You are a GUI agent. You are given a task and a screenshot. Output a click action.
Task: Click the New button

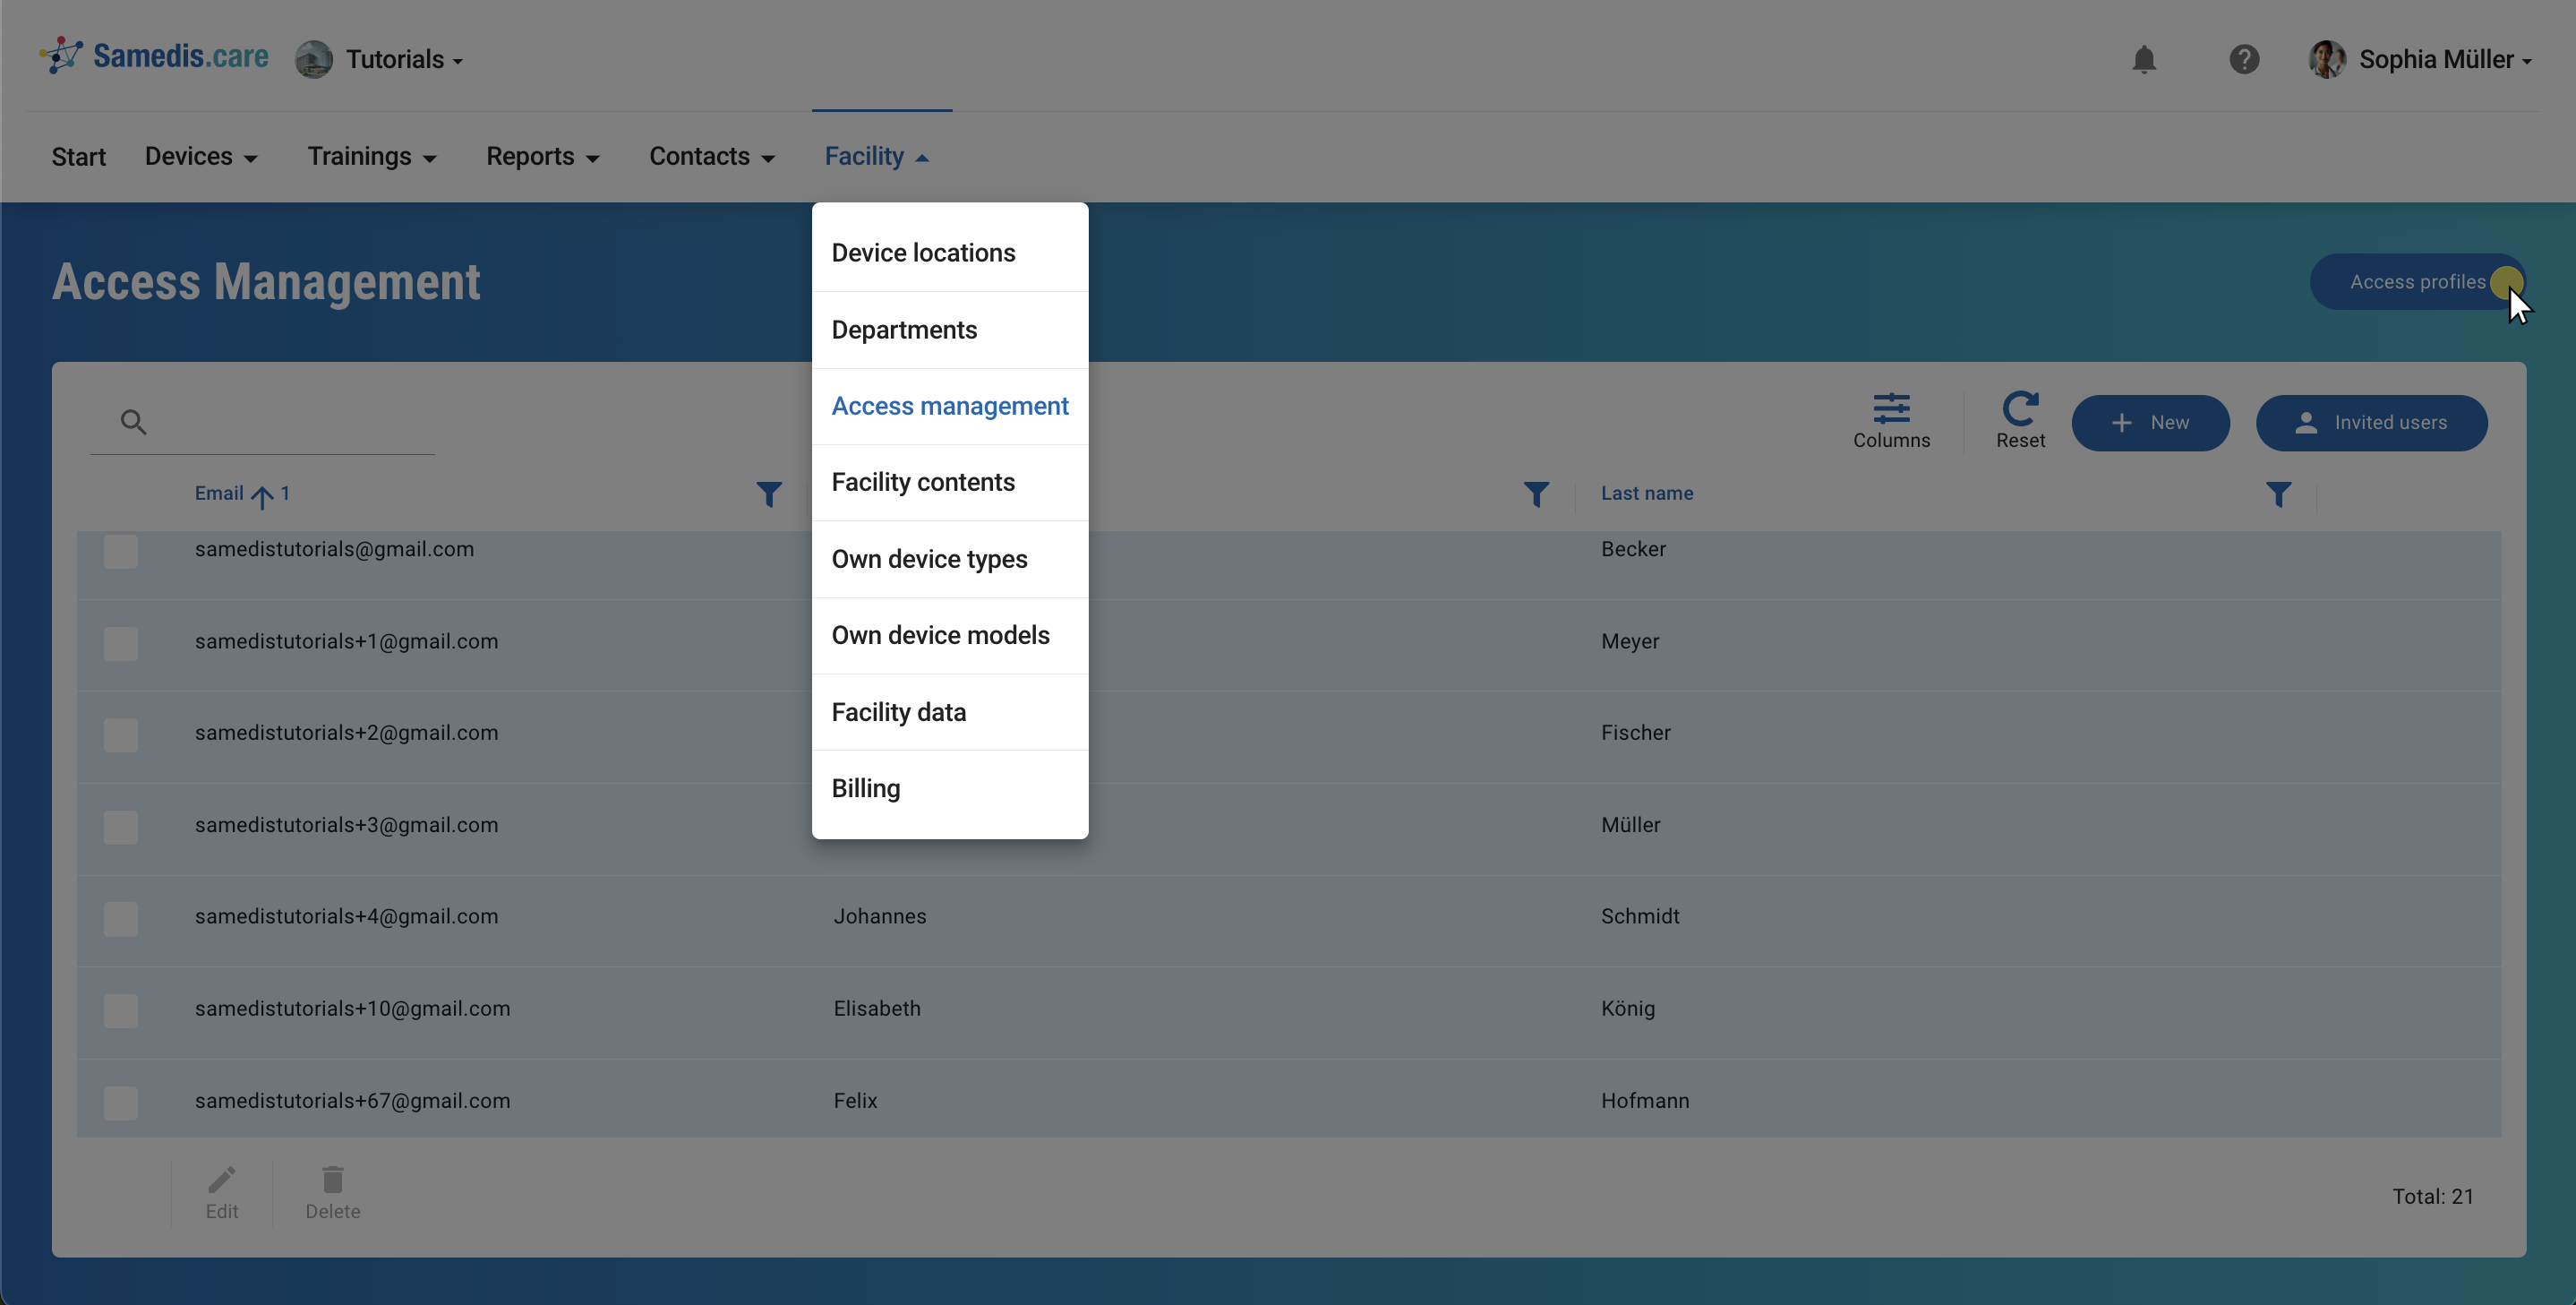click(x=2151, y=422)
